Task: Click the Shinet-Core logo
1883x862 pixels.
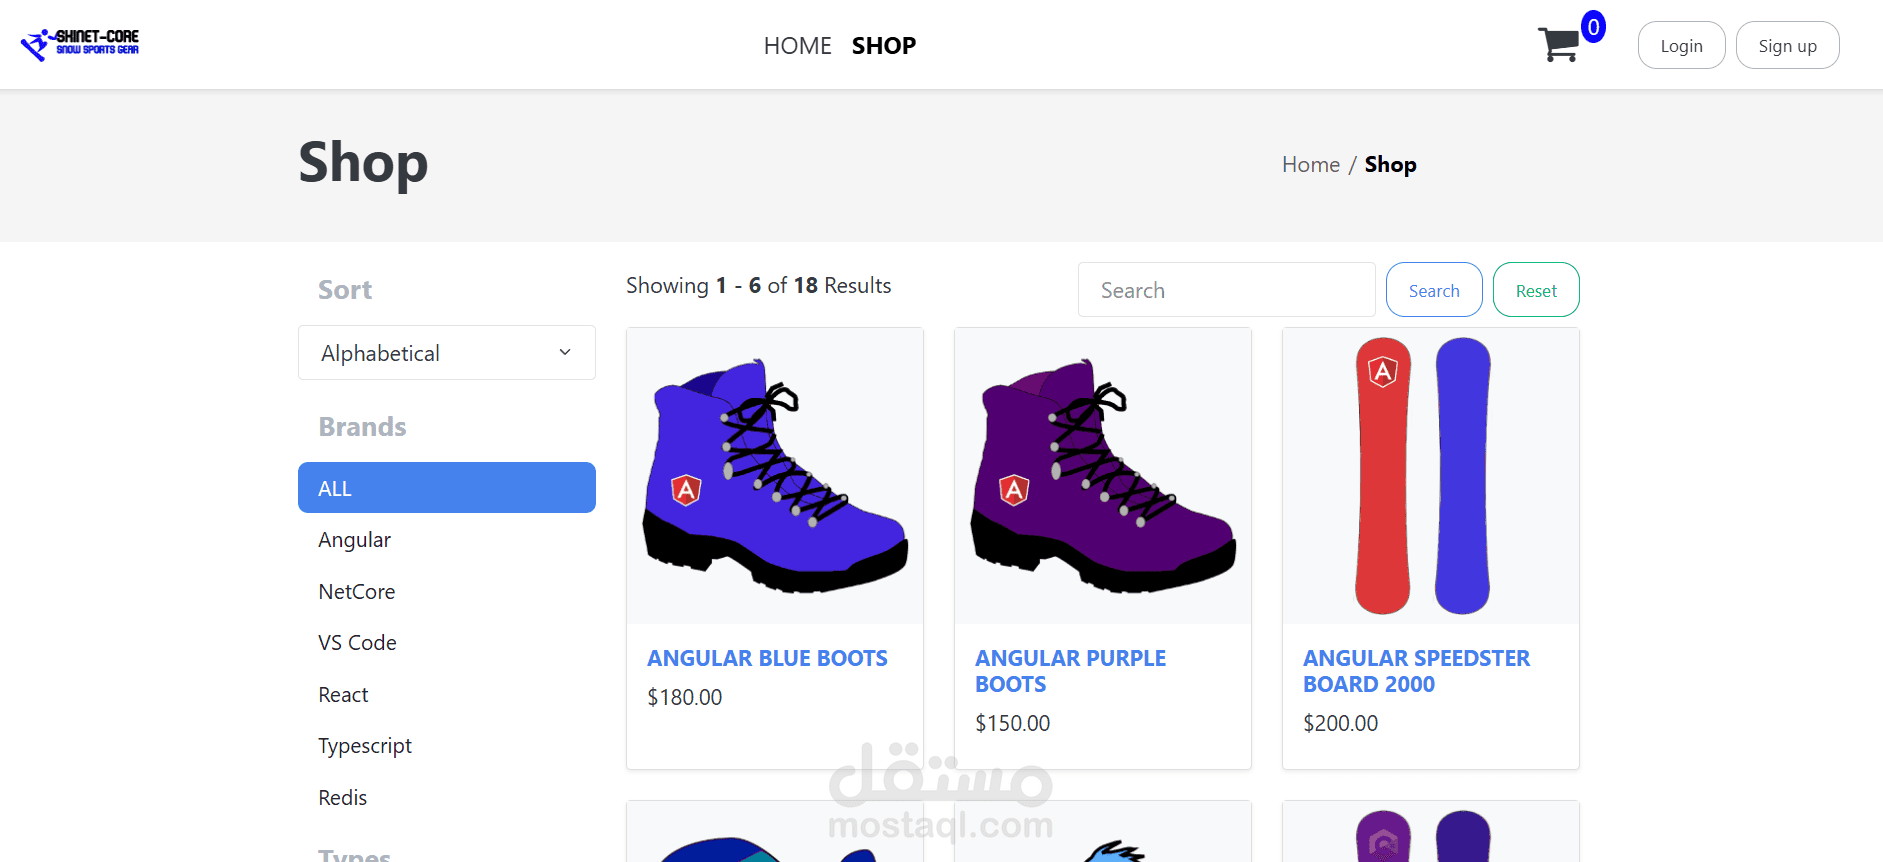Action: tap(80, 43)
